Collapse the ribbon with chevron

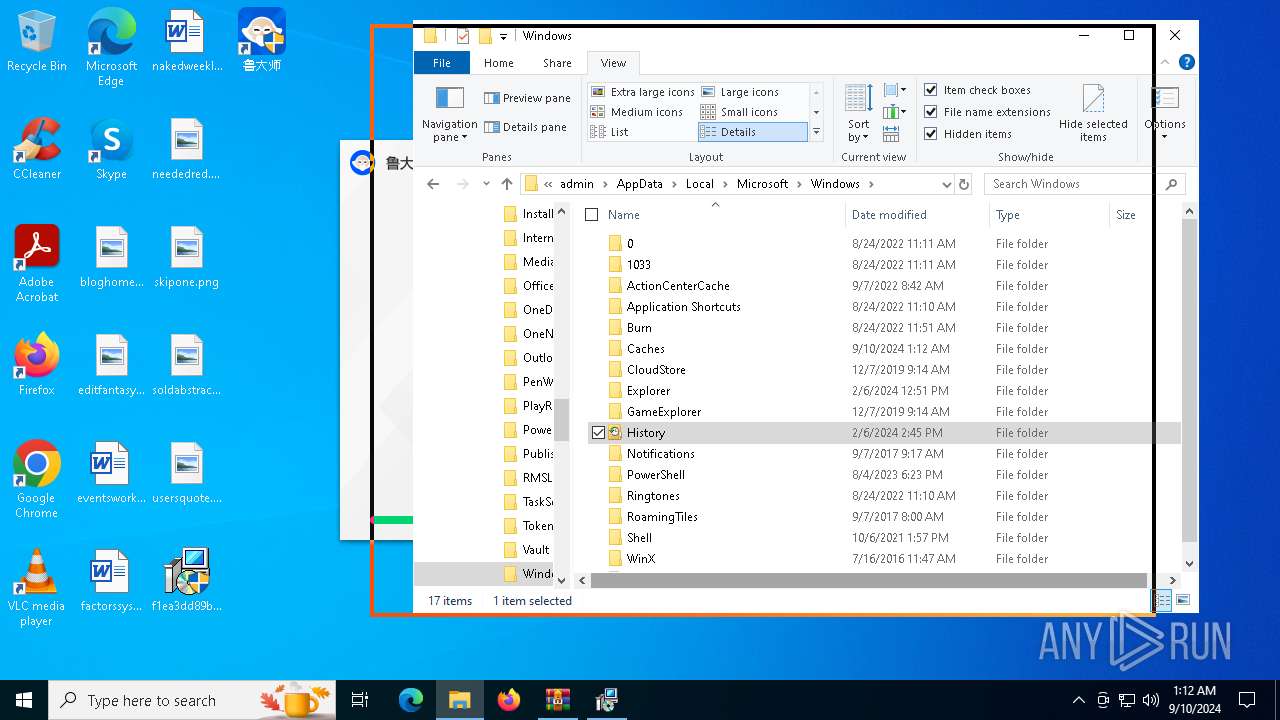(1165, 62)
